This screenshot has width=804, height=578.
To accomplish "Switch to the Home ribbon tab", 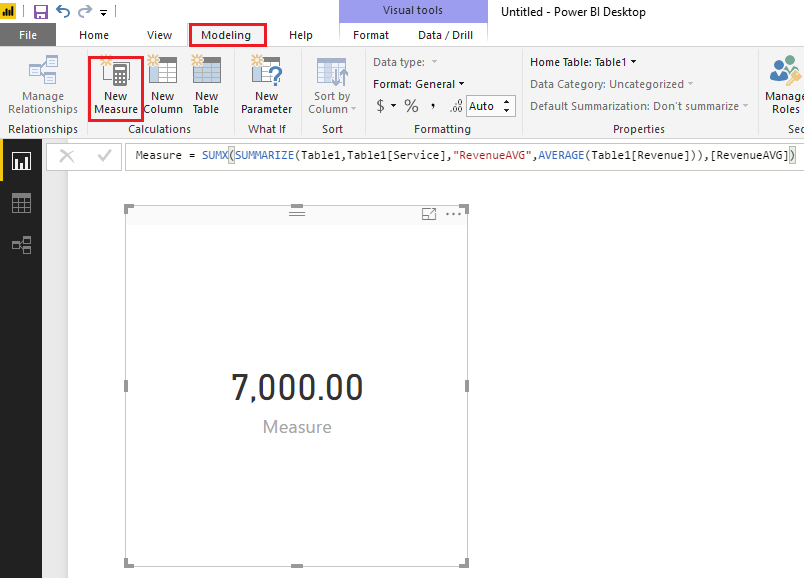I will (94, 35).
